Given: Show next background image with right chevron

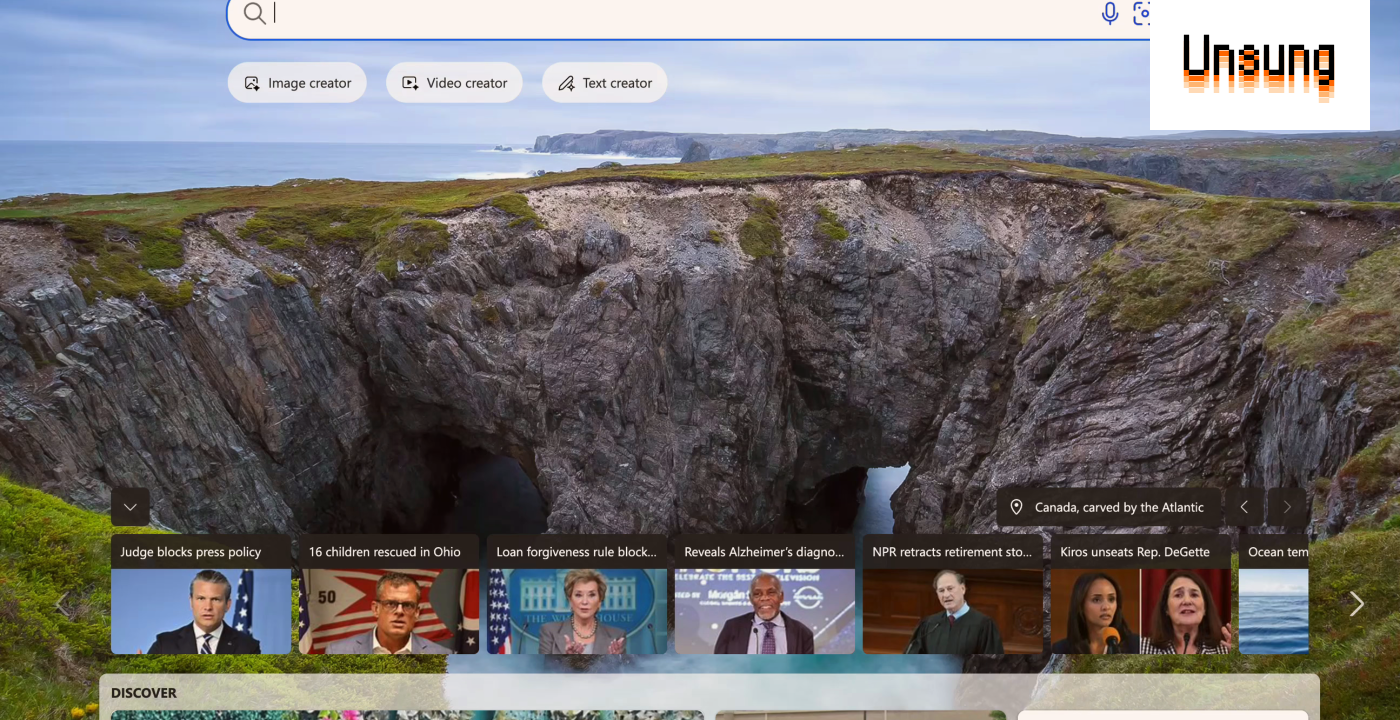Looking at the screenshot, I should tap(1287, 507).
